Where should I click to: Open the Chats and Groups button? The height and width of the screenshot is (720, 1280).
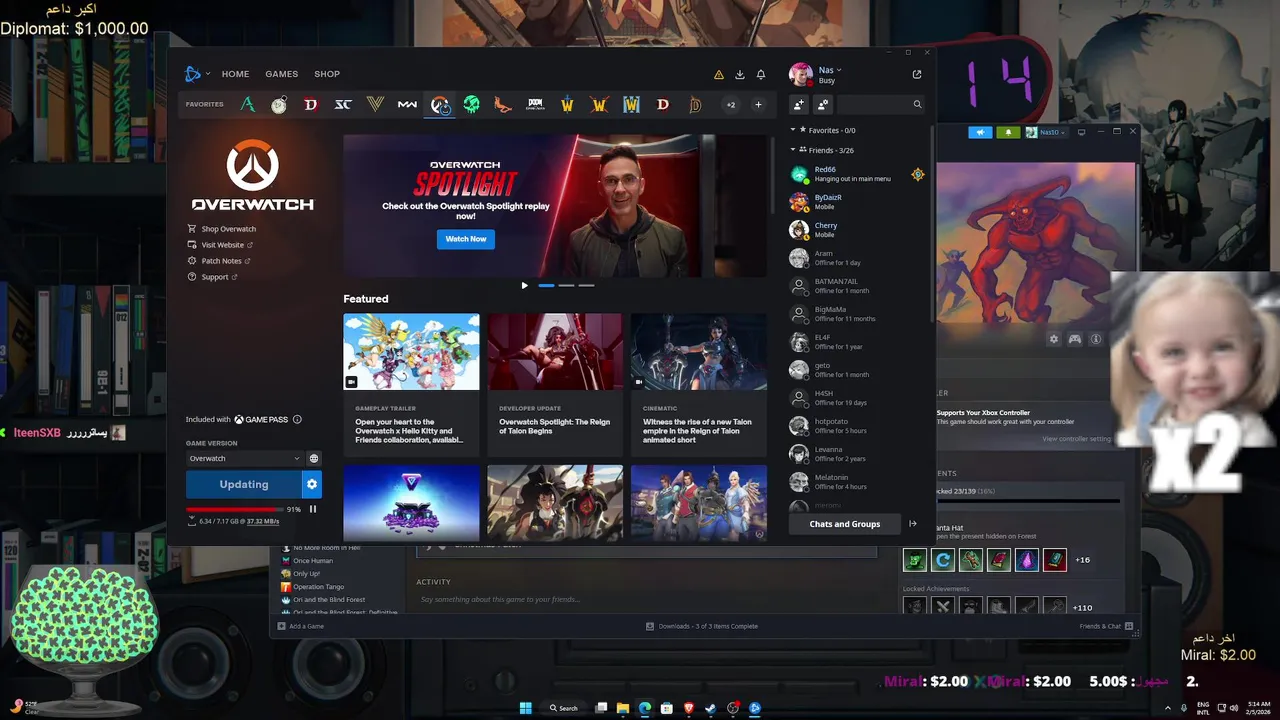pyautogui.click(x=845, y=524)
